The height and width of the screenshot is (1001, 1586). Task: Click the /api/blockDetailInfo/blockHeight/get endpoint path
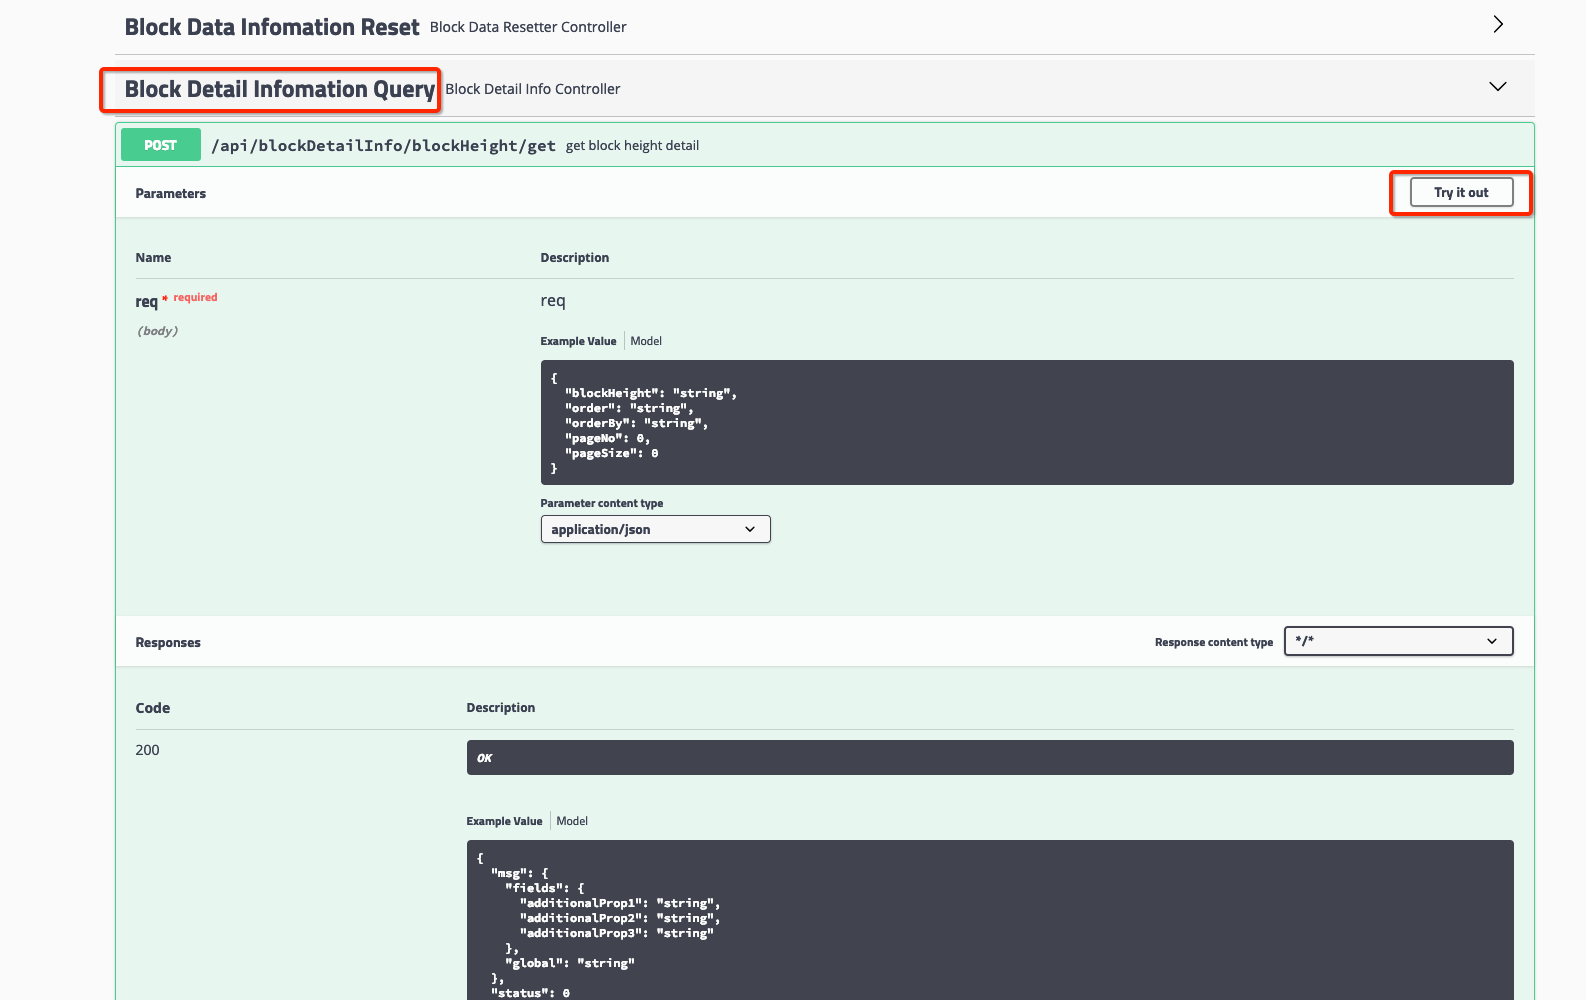pyautogui.click(x=383, y=146)
